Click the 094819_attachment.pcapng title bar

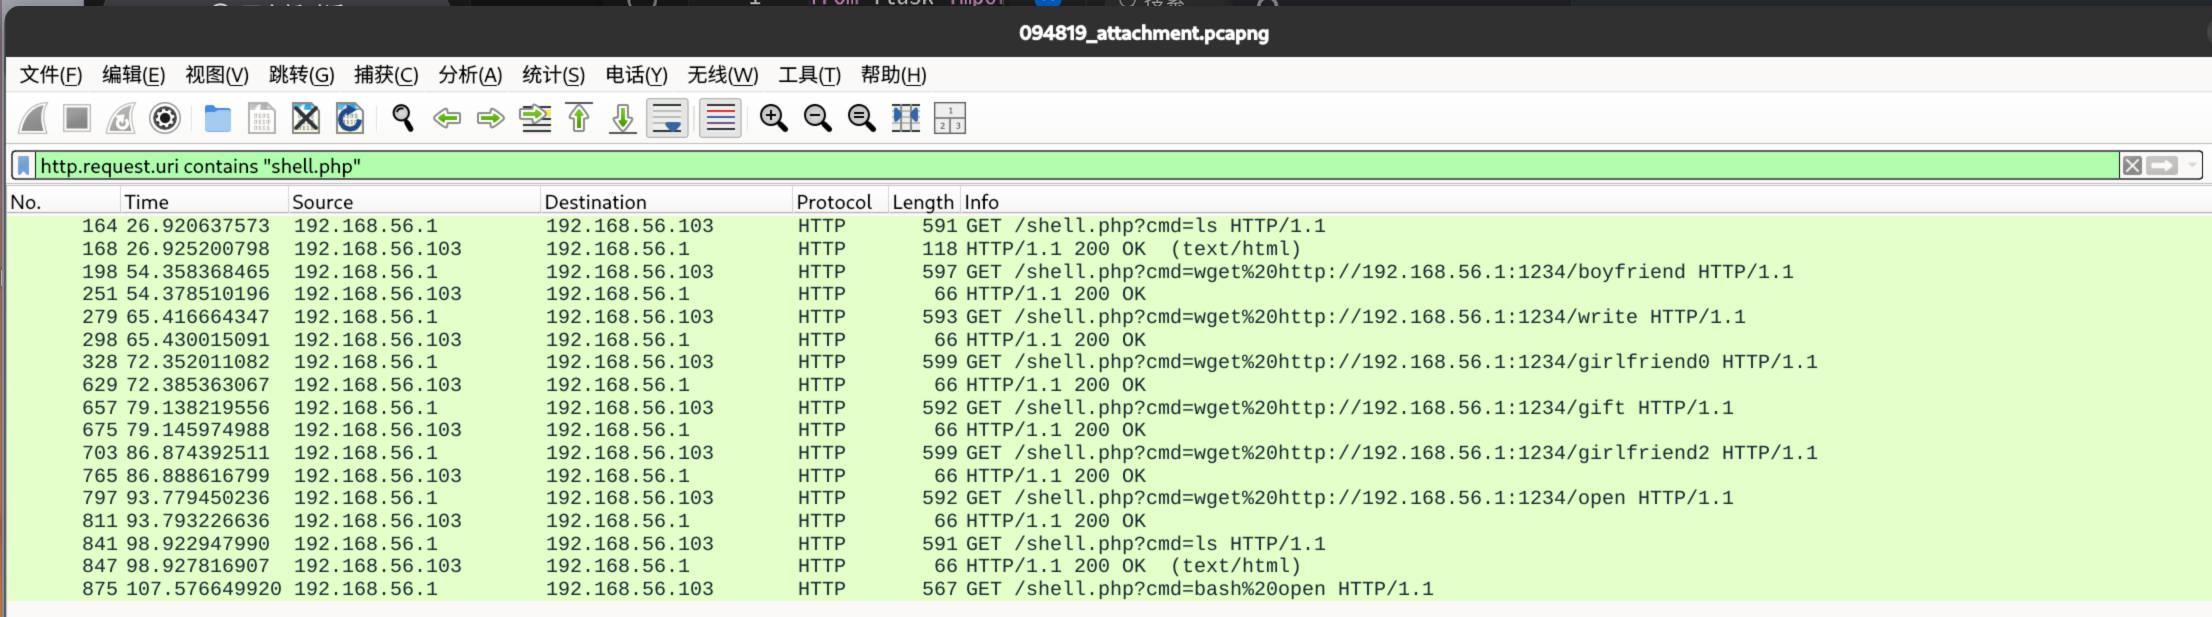tap(1143, 33)
